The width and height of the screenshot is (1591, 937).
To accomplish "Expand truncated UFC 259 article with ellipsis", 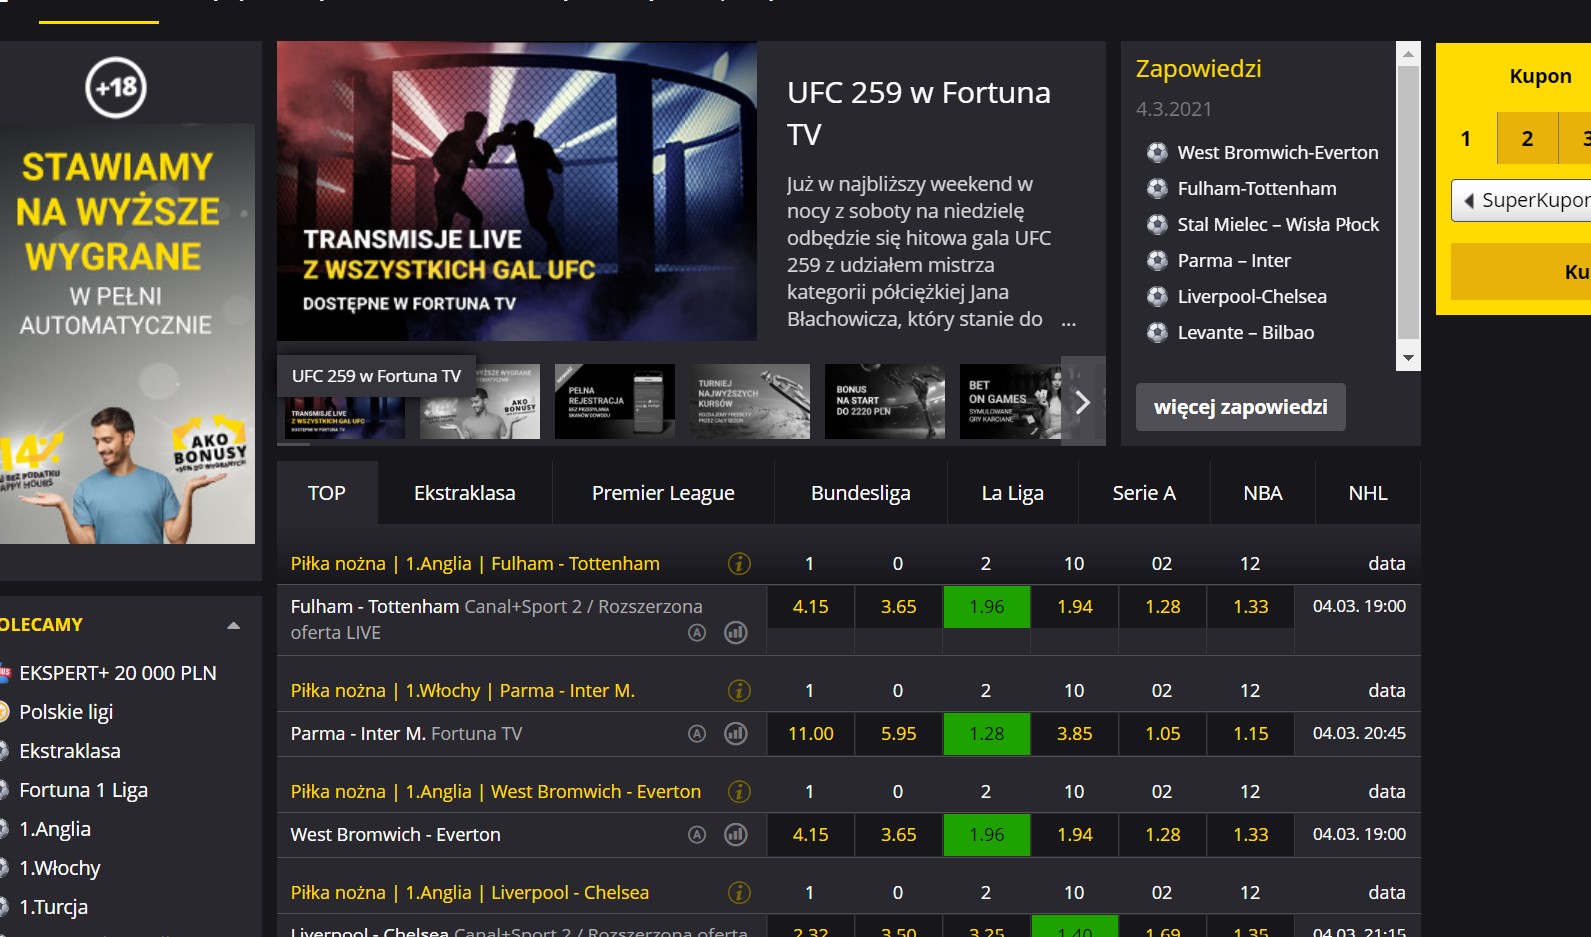I will pyautogui.click(x=1069, y=321).
